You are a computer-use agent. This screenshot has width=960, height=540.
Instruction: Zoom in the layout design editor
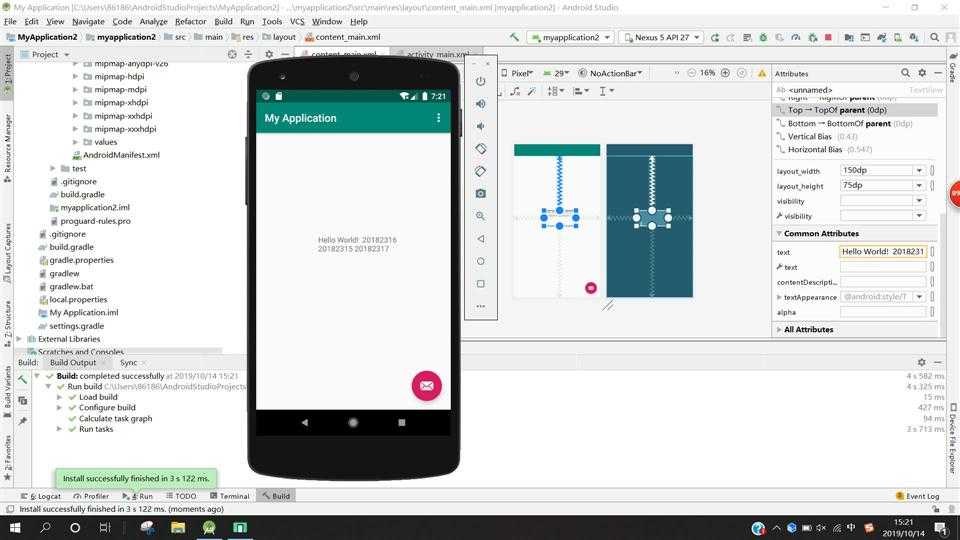pos(725,73)
